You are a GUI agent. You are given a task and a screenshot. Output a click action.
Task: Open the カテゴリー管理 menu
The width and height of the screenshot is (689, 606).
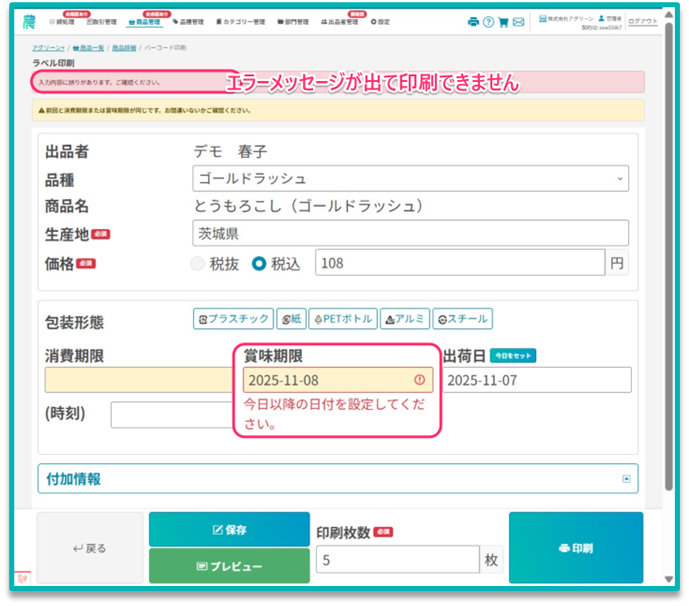pos(240,21)
